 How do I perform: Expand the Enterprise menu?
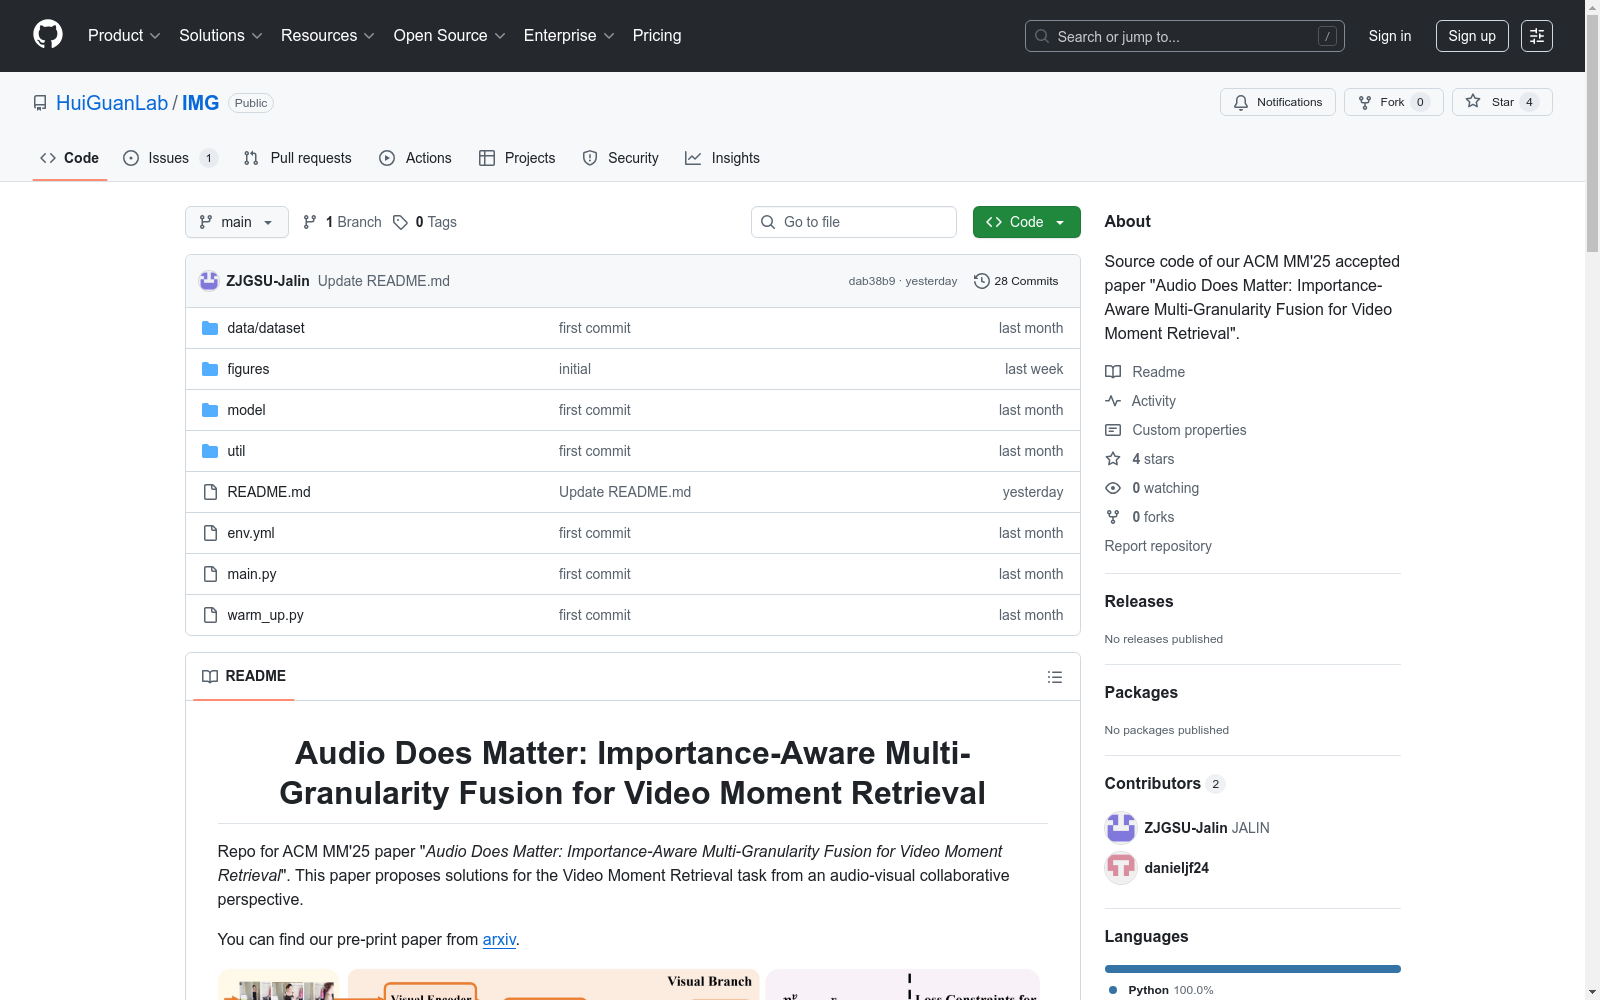coord(569,36)
